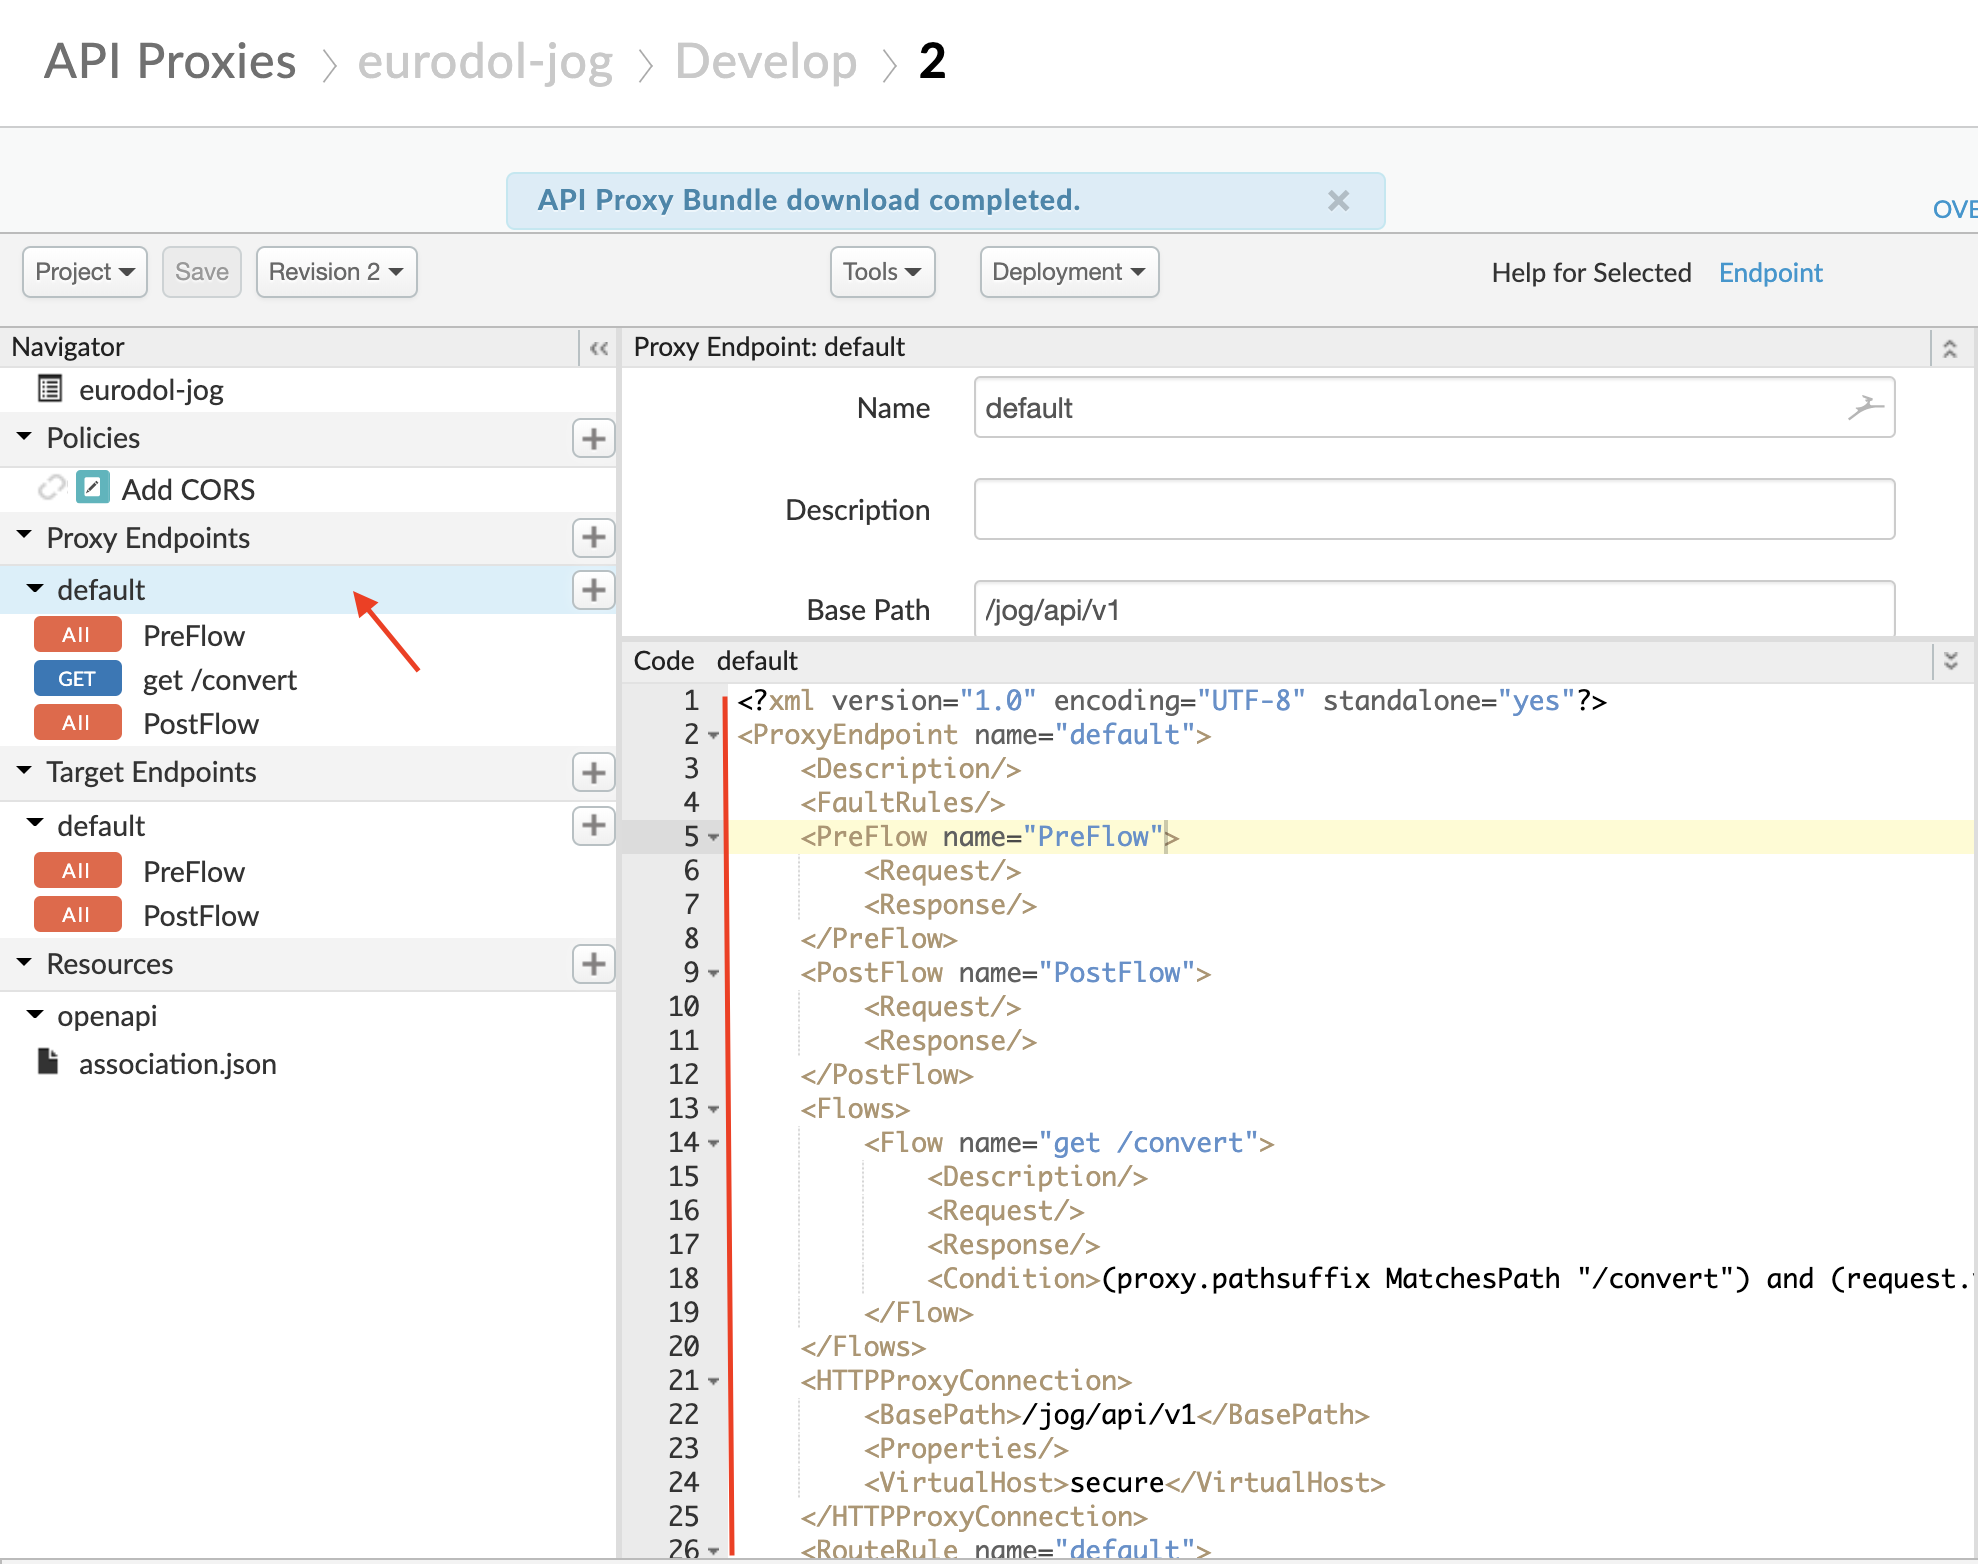Select PreFlow under target endpoint default

(194, 872)
